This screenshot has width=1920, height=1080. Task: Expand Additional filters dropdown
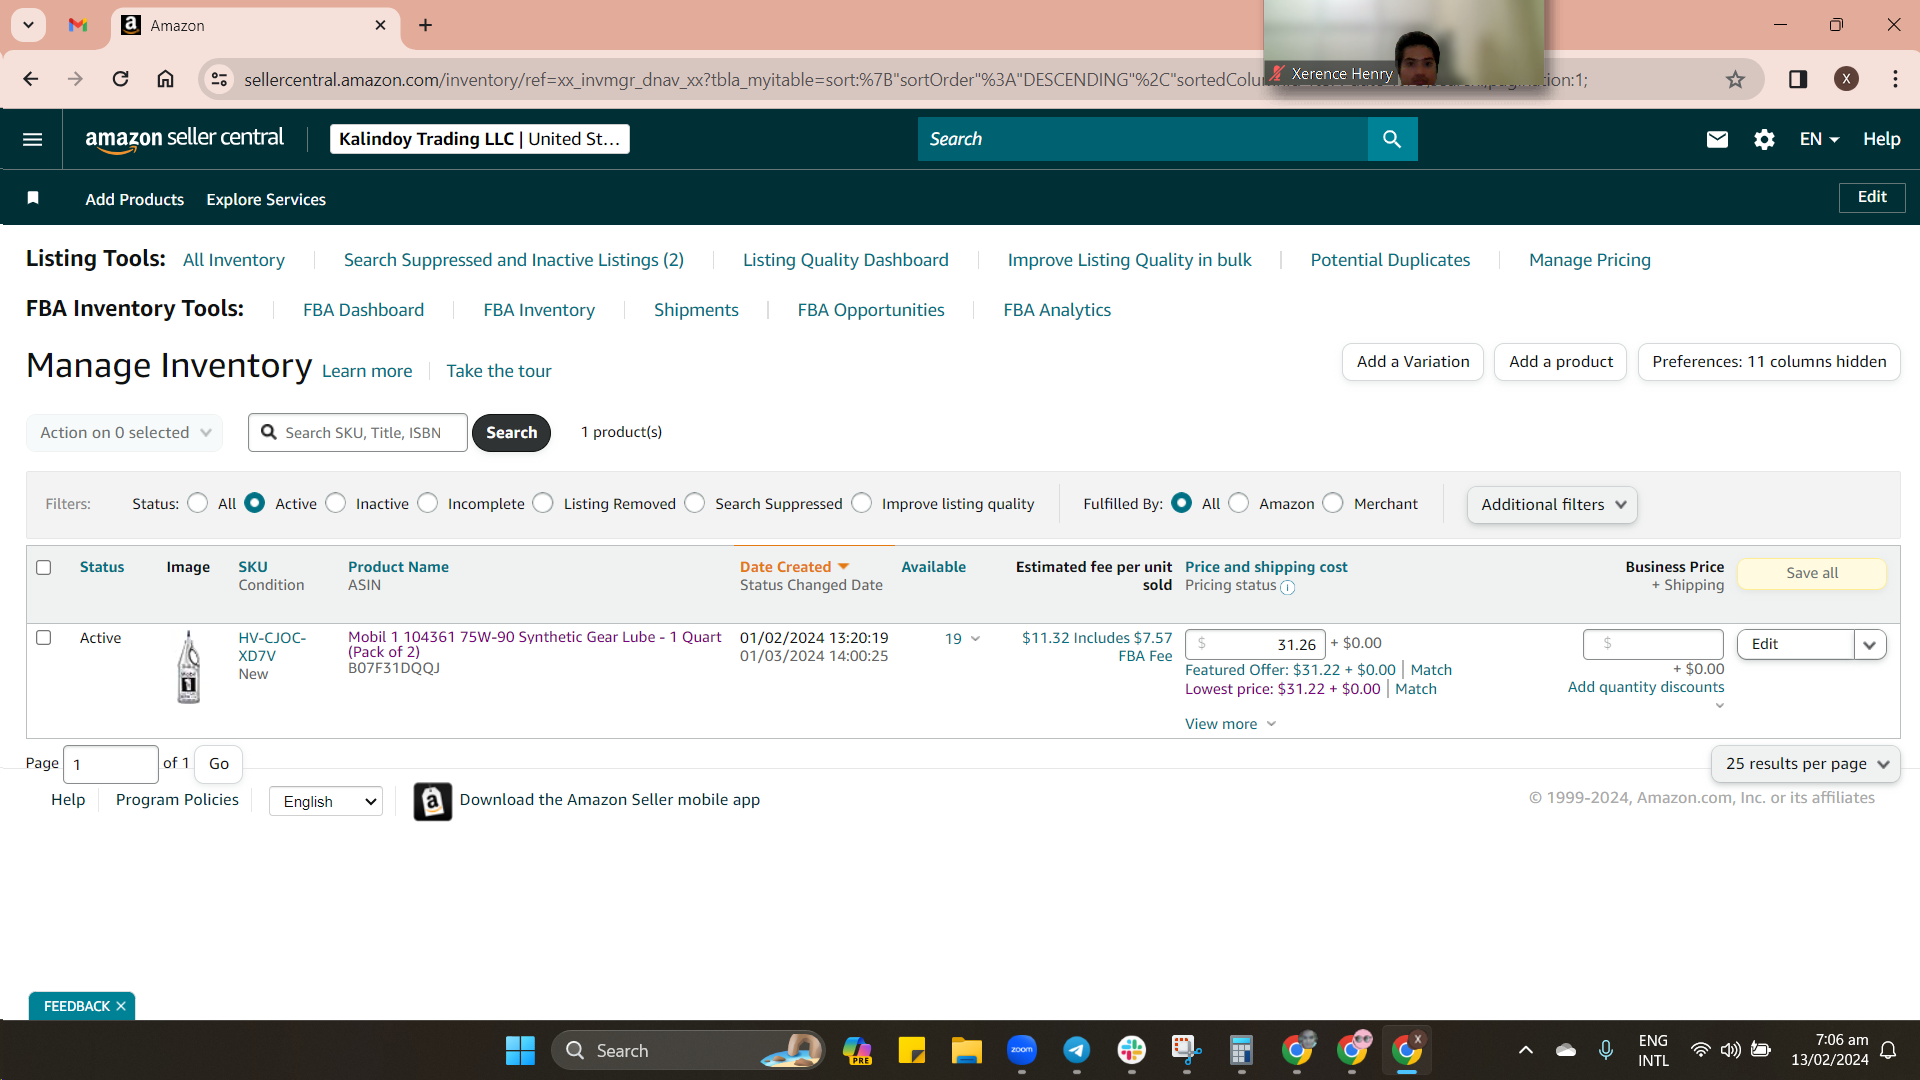pyautogui.click(x=1552, y=505)
